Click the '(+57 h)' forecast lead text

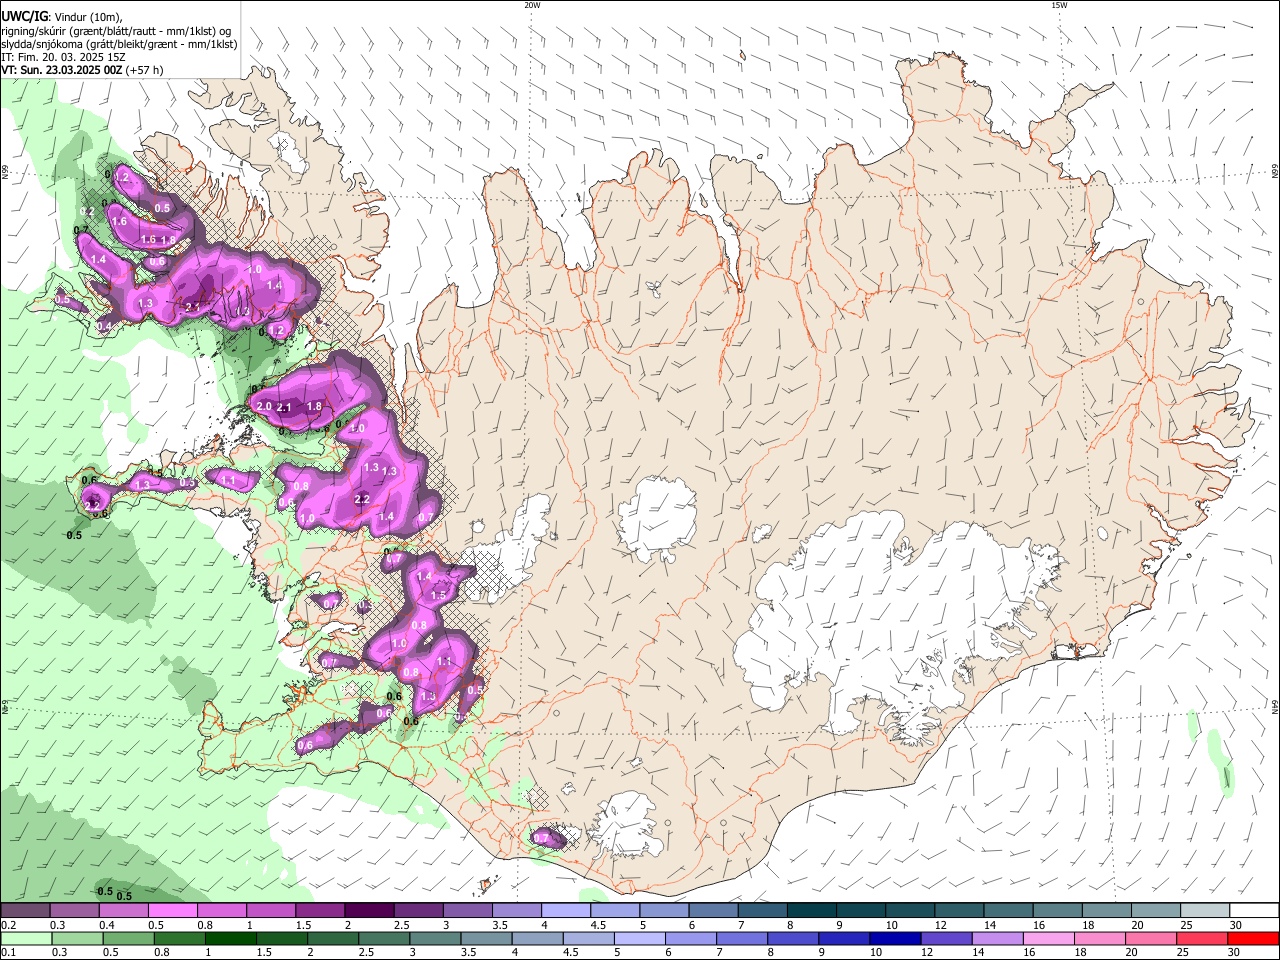click(144, 70)
